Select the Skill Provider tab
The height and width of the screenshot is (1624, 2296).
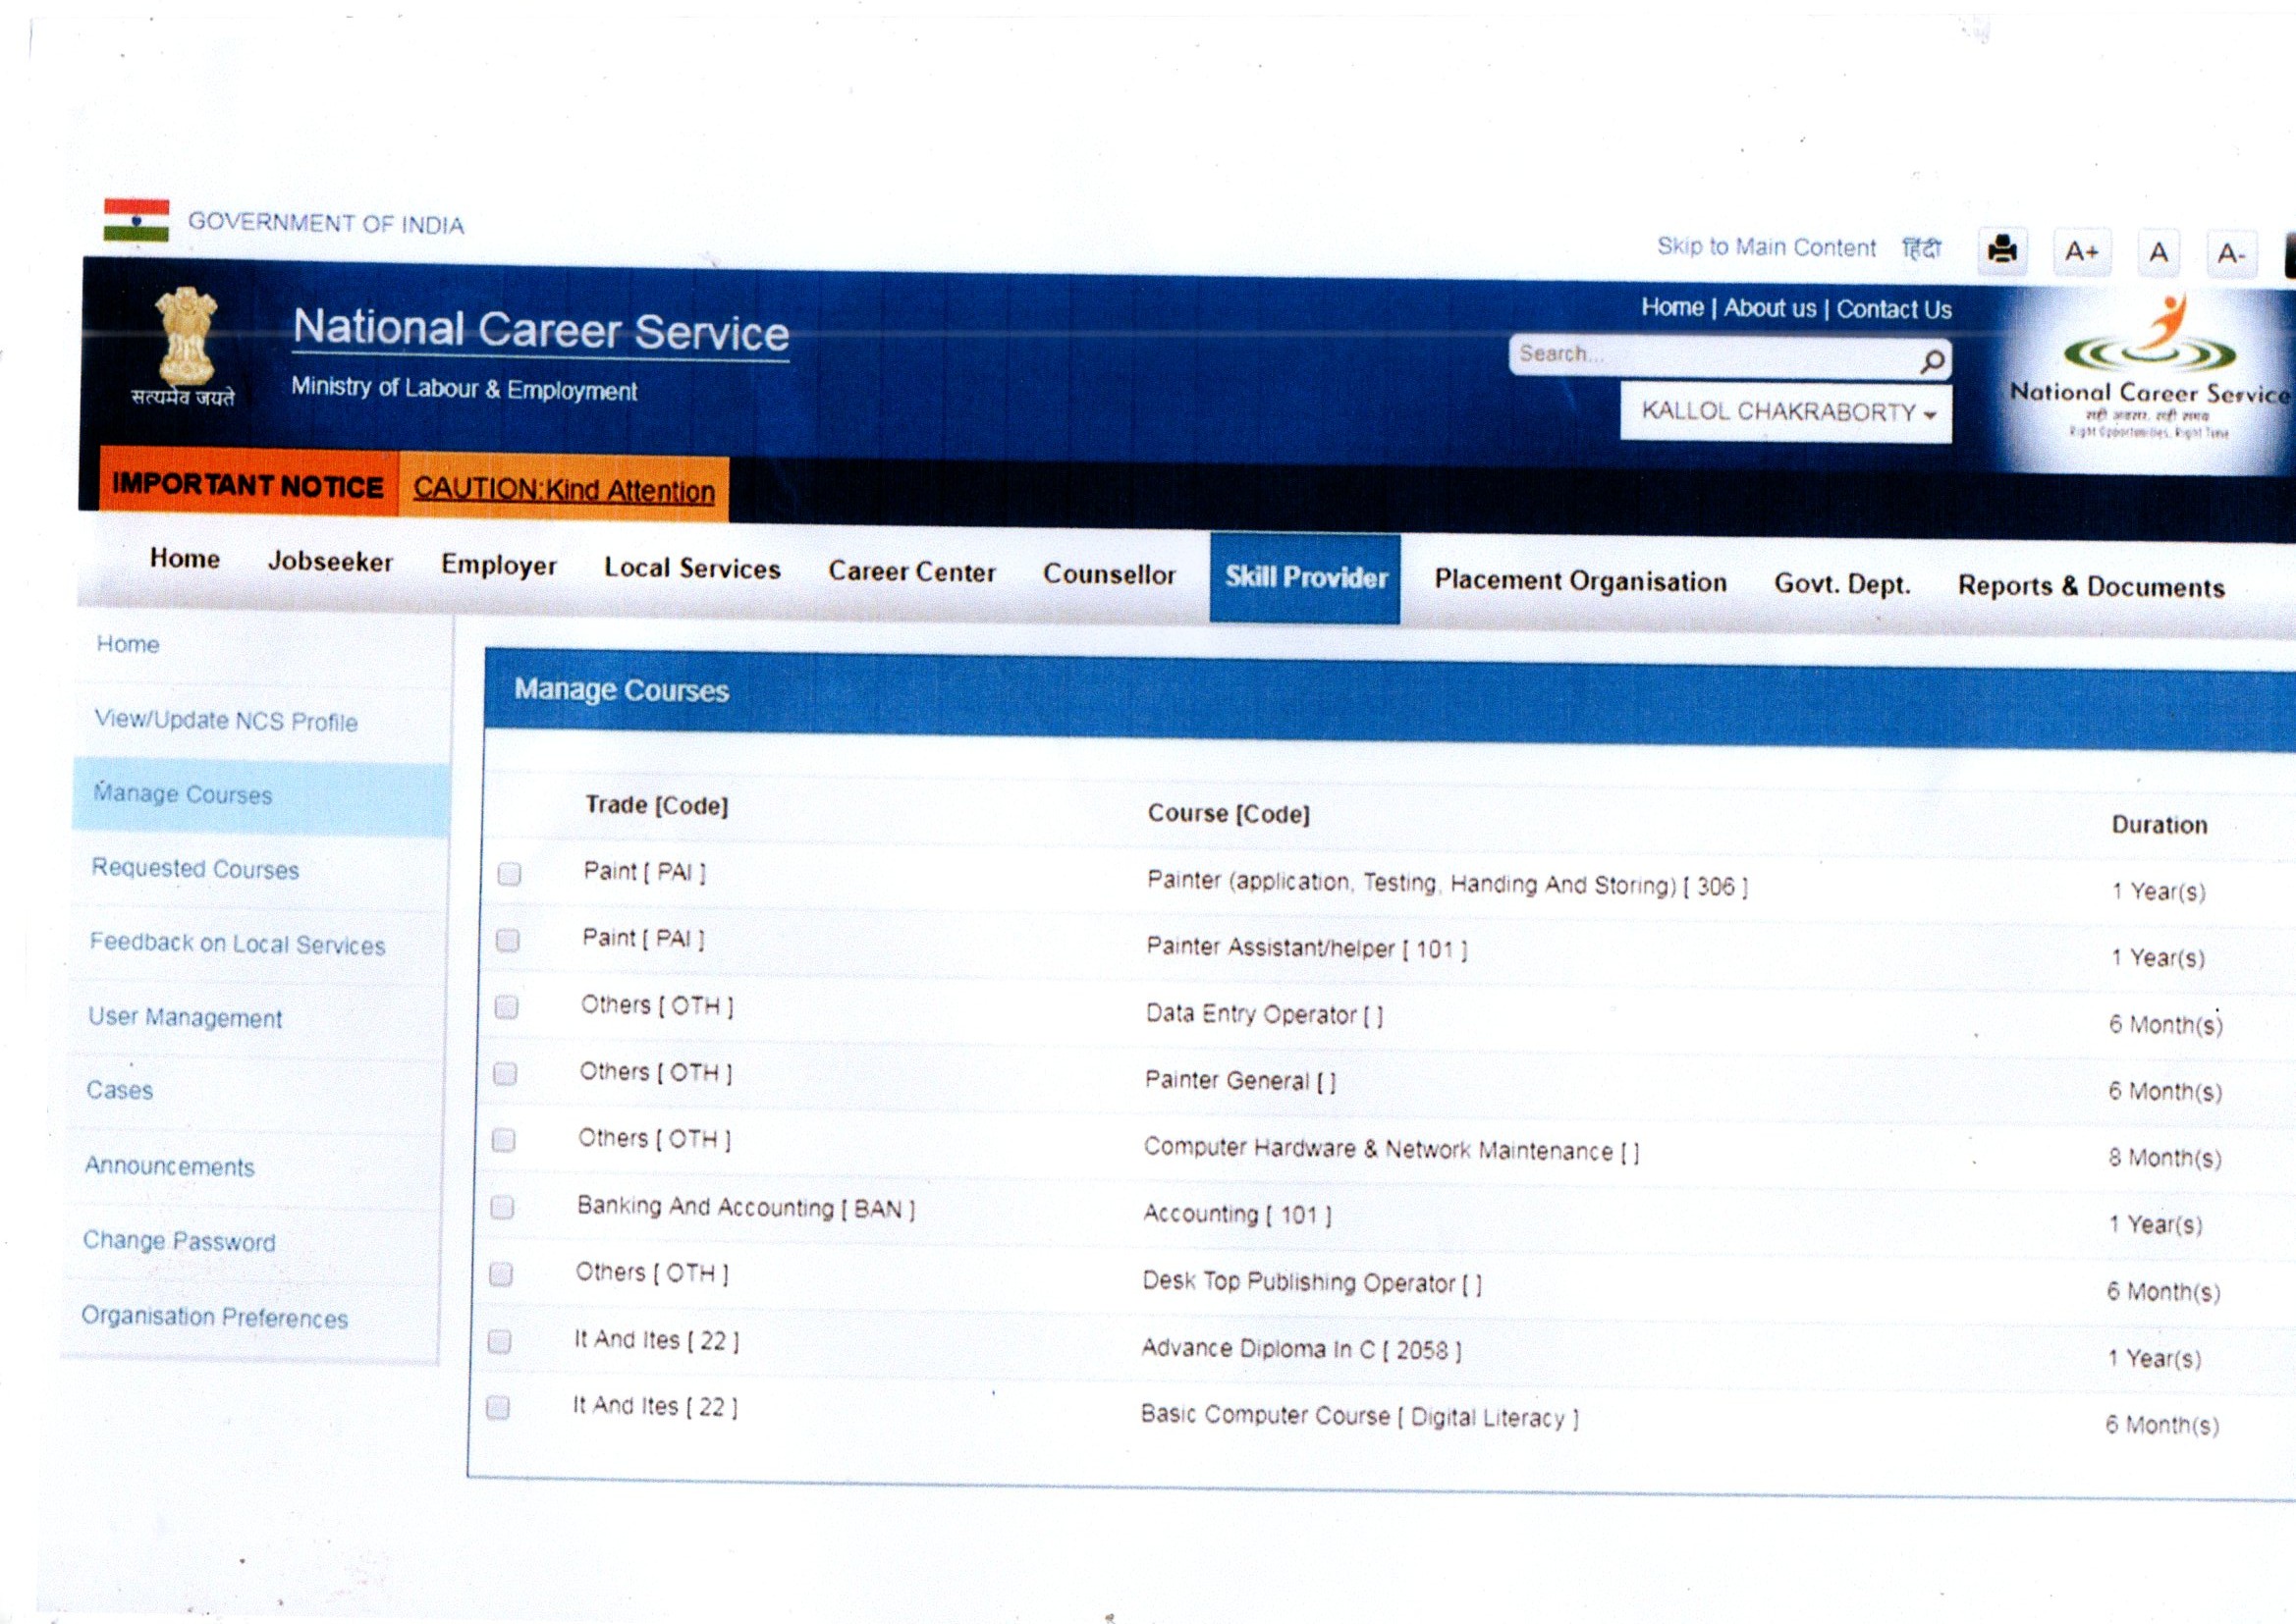pyautogui.click(x=1305, y=578)
